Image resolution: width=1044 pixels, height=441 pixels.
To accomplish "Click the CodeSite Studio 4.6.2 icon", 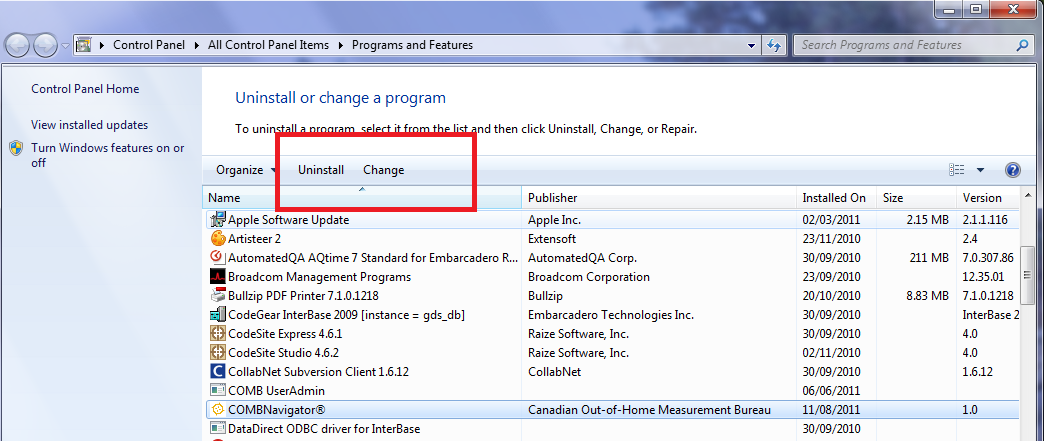I will 217,352.
